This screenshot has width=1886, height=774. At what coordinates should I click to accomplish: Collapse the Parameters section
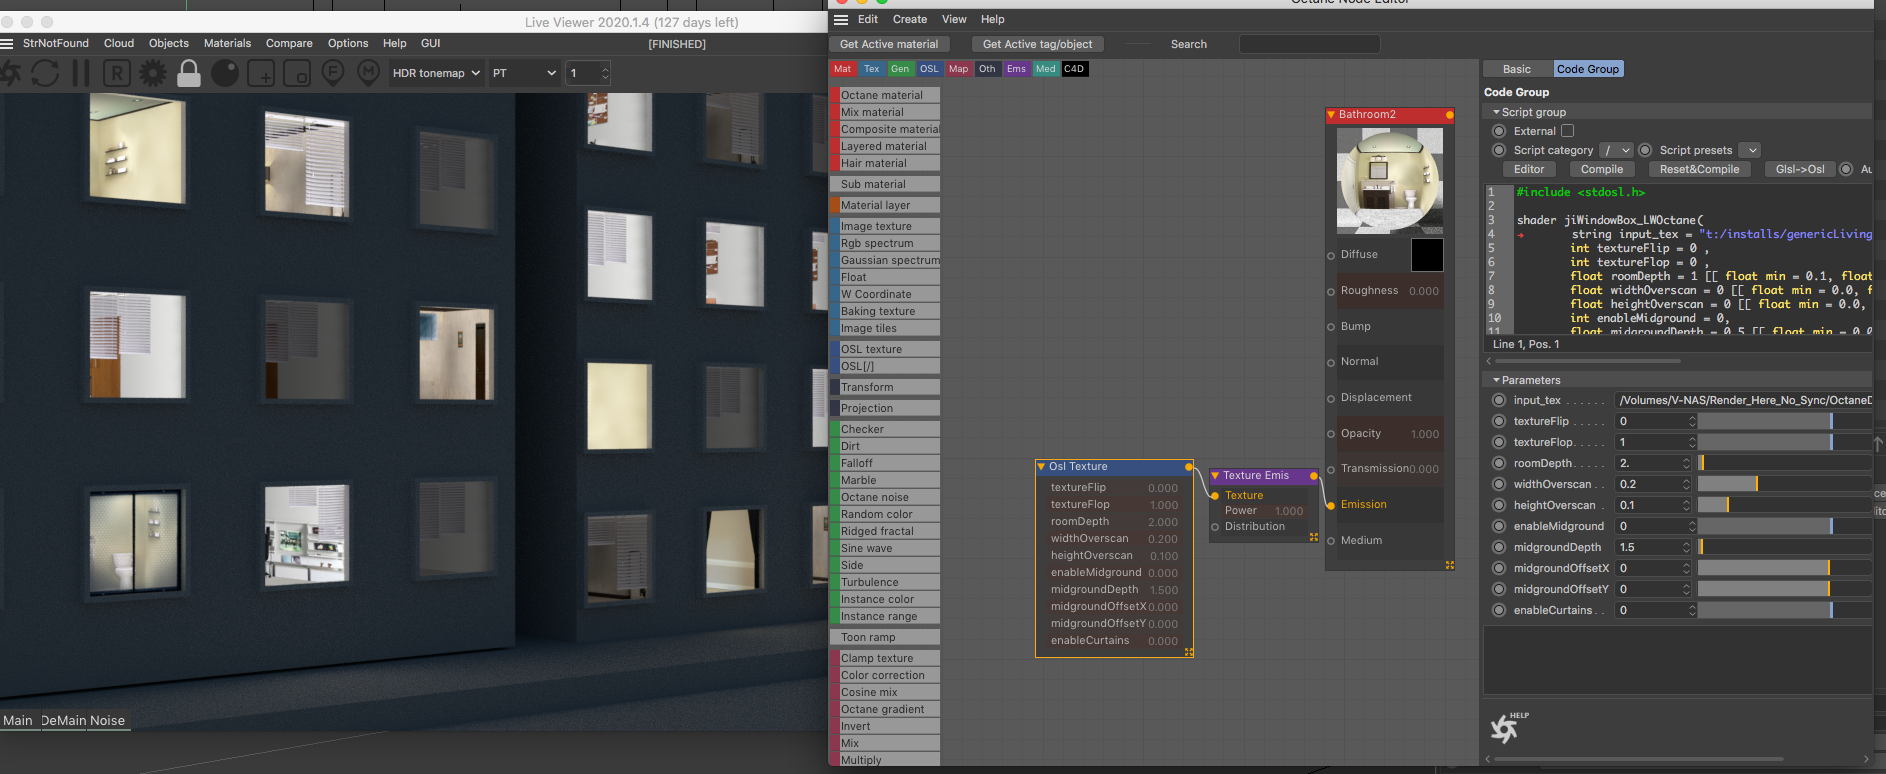[1497, 380]
